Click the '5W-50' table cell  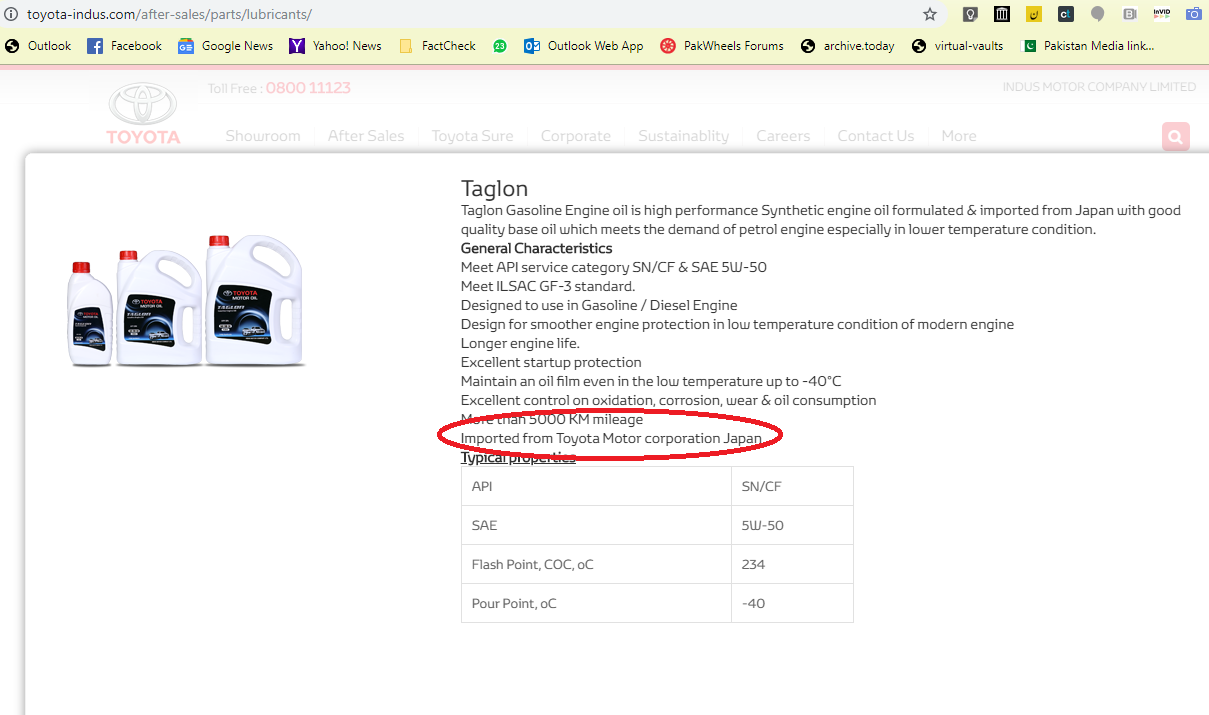tap(792, 525)
